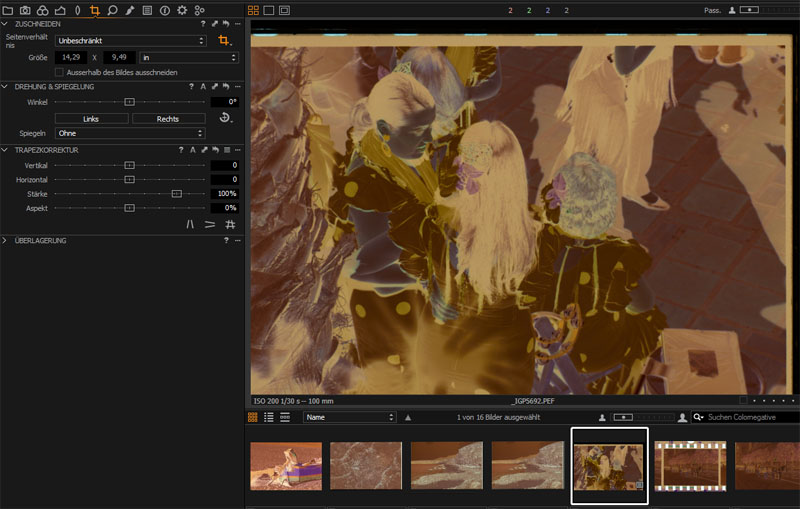
Task: Toggle single-image viewer mode
Action: pyautogui.click(x=269, y=10)
